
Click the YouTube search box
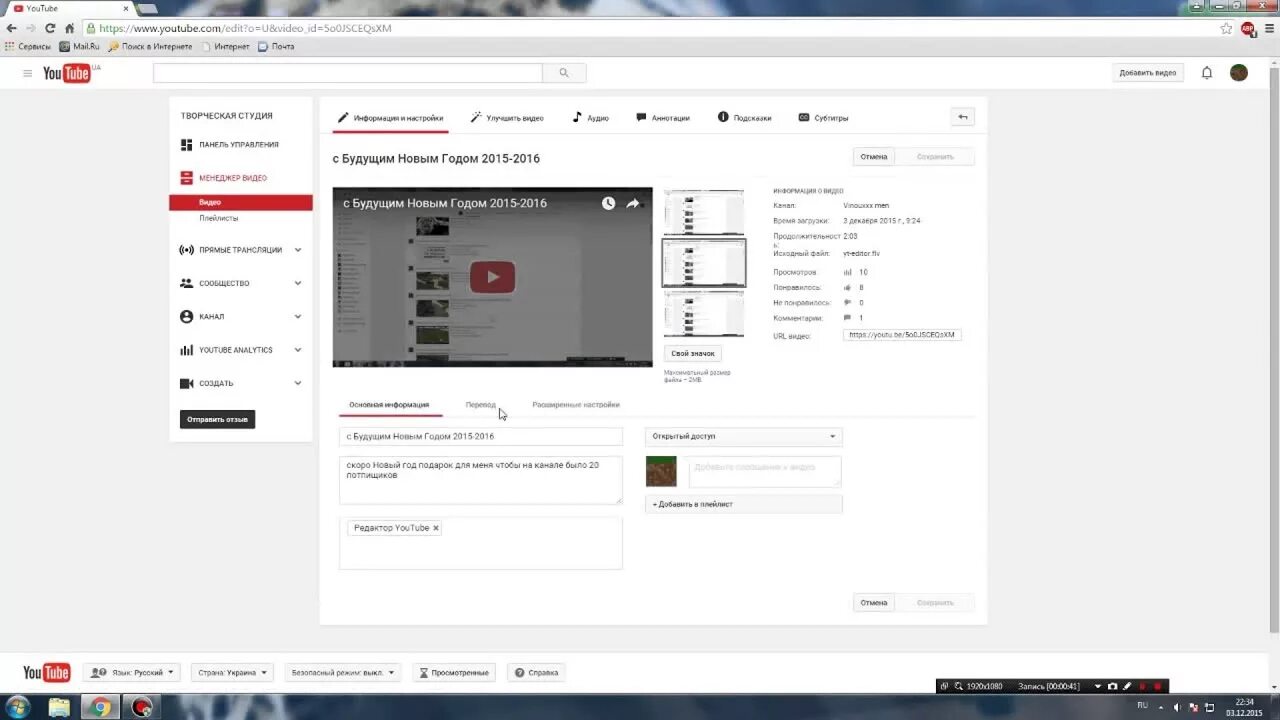coord(348,73)
